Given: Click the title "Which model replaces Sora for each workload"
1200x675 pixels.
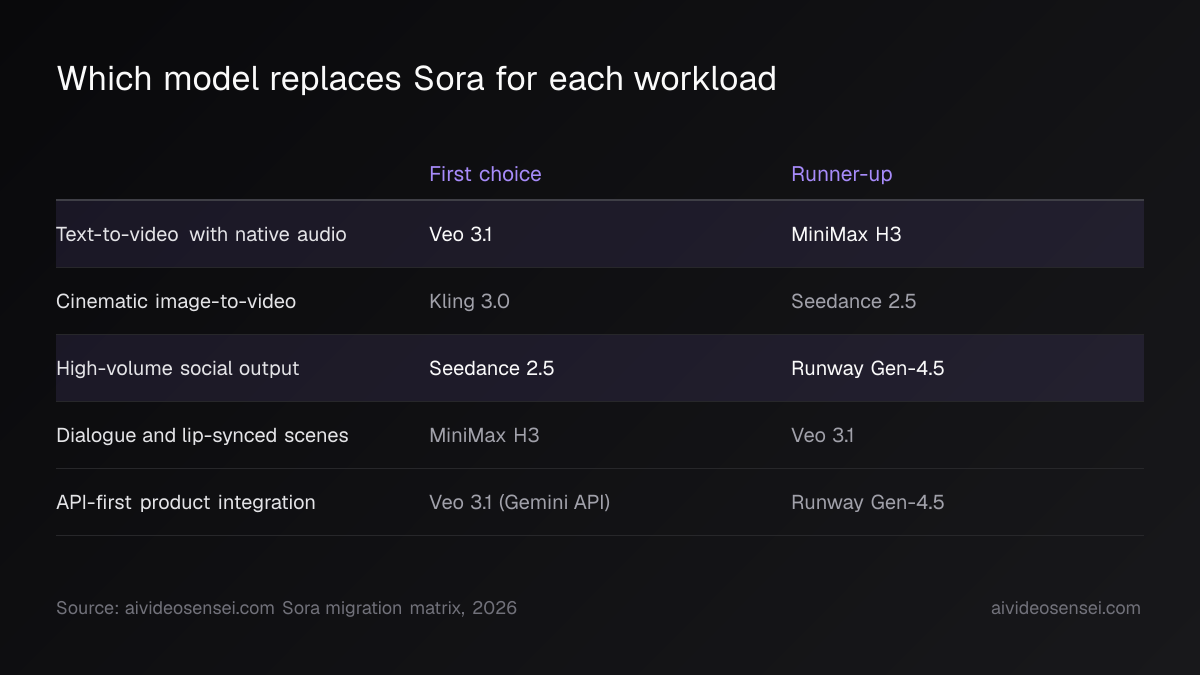Looking at the screenshot, I should (x=416, y=78).
